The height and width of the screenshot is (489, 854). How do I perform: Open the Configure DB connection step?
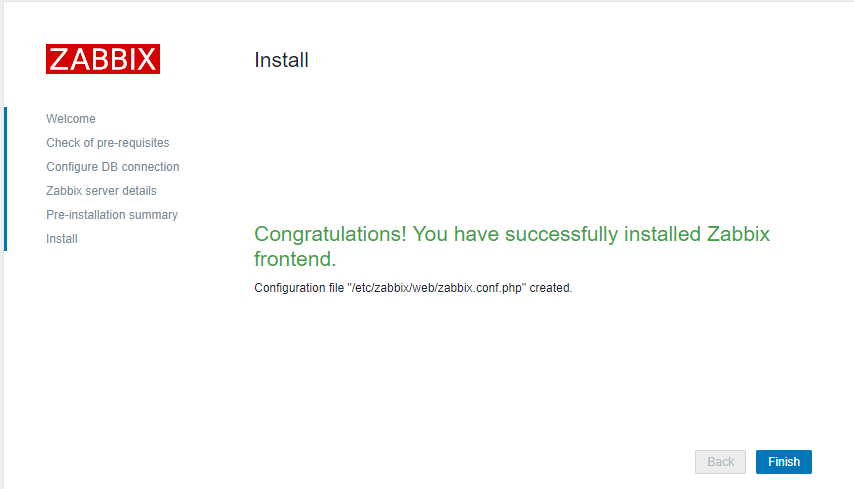coord(113,167)
